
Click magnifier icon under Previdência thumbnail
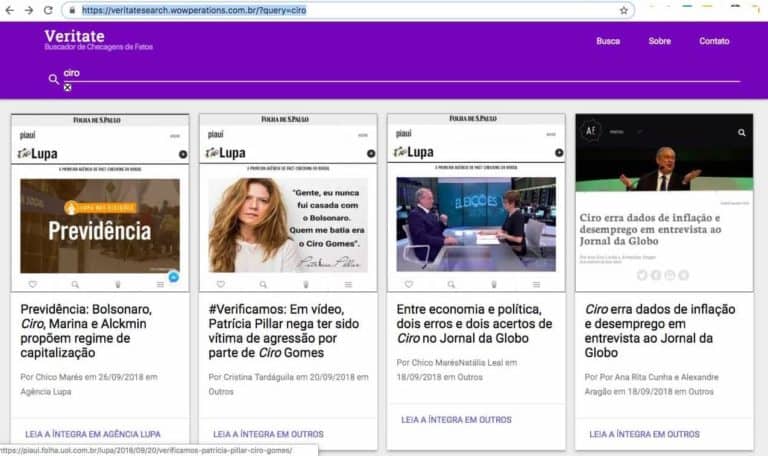pyautogui.click(x=75, y=284)
